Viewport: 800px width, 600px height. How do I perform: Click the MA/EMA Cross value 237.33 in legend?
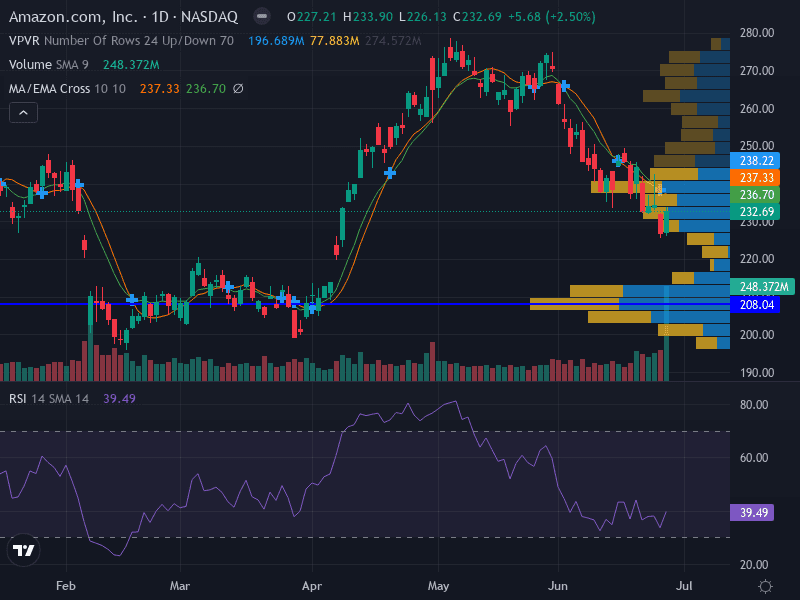click(x=160, y=89)
